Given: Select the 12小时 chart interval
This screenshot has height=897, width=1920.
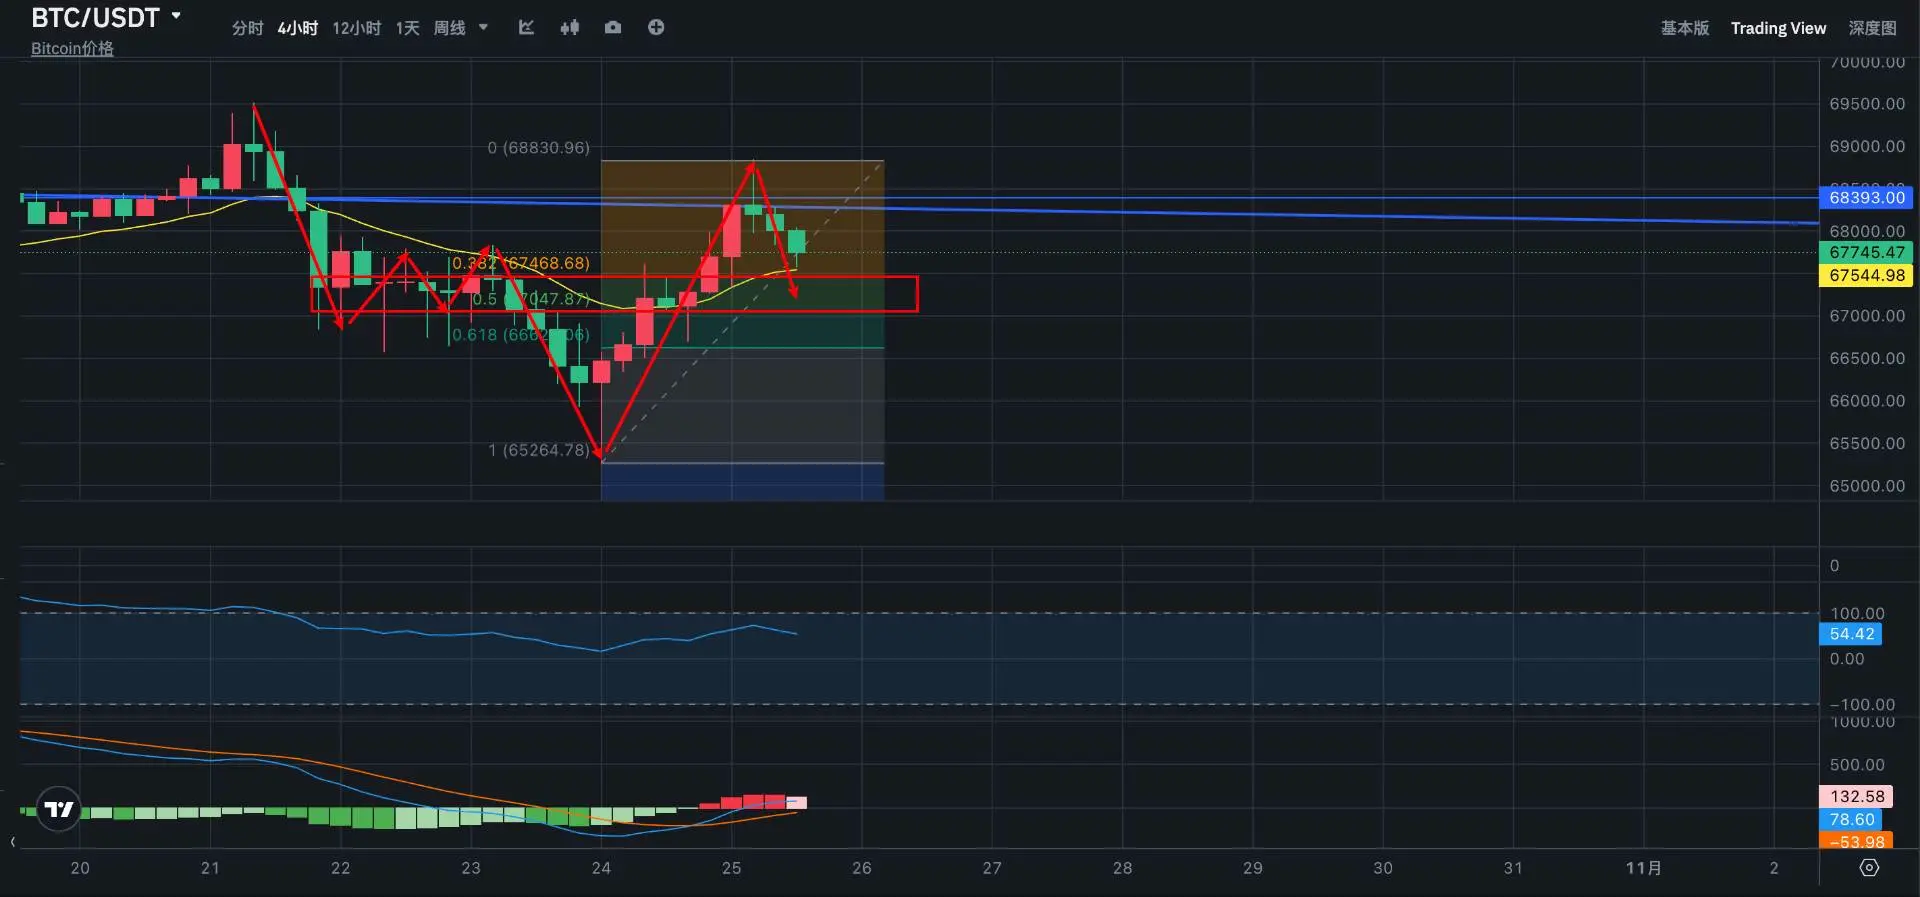Looking at the screenshot, I should pyautogui.click(x=357, y=28).
